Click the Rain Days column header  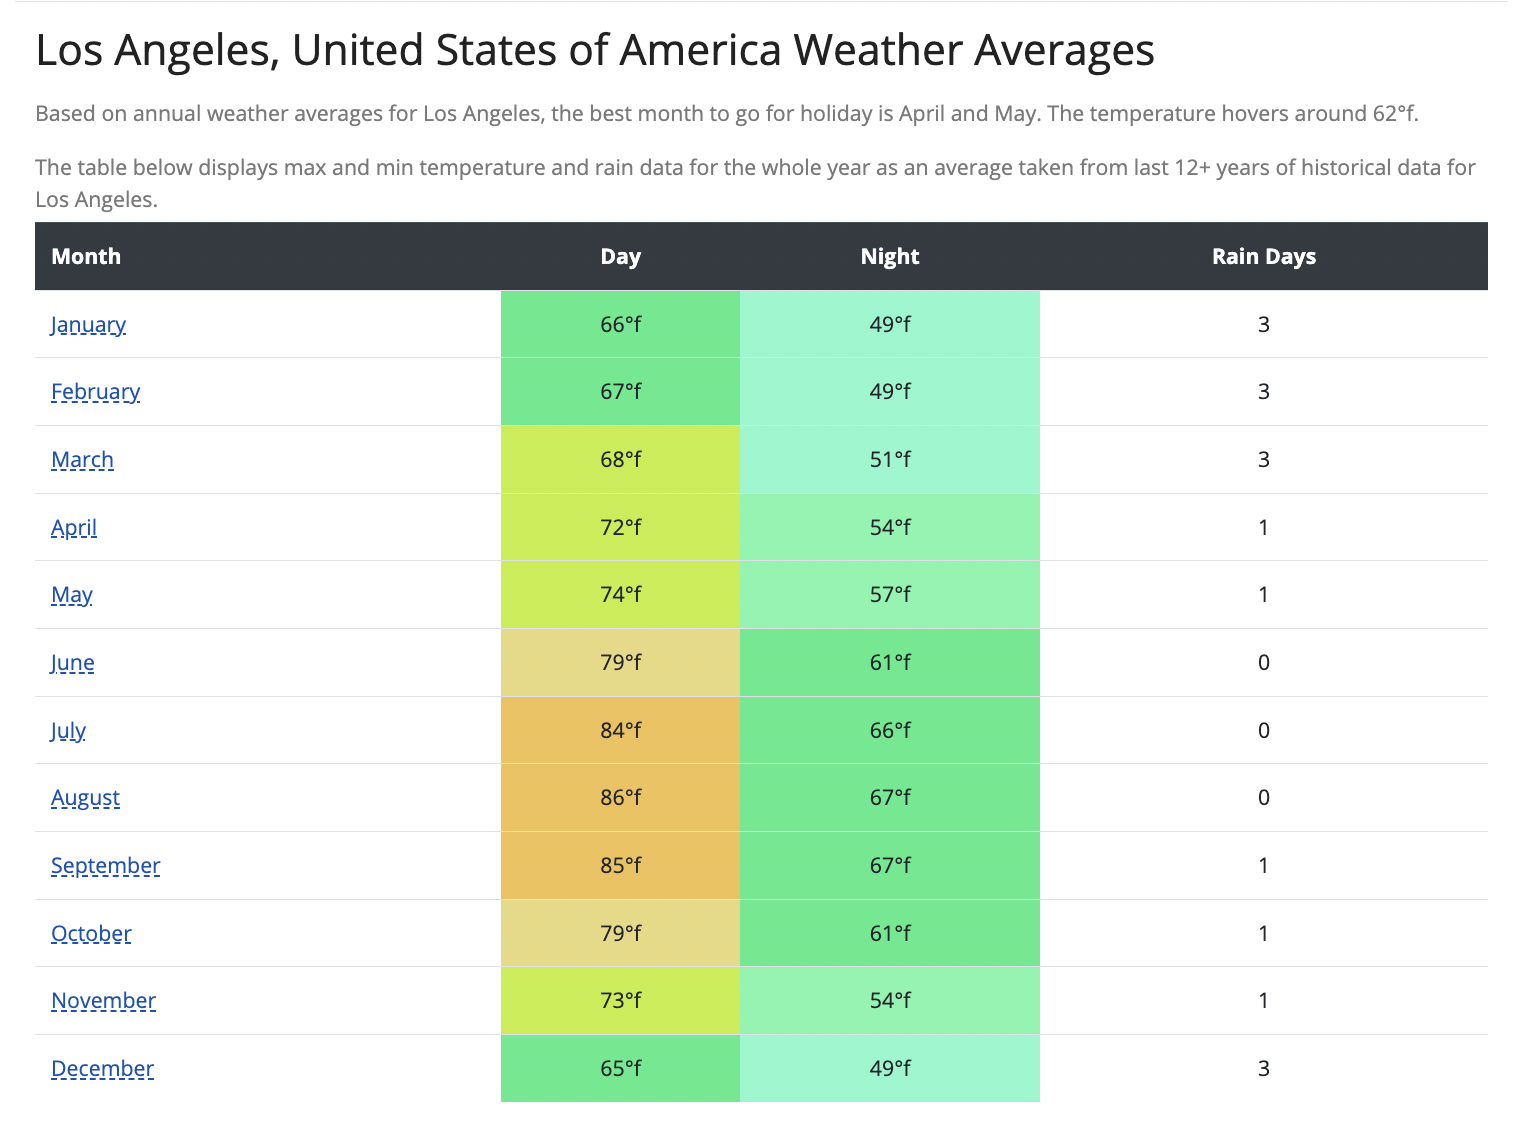(x=1263, y=256)
